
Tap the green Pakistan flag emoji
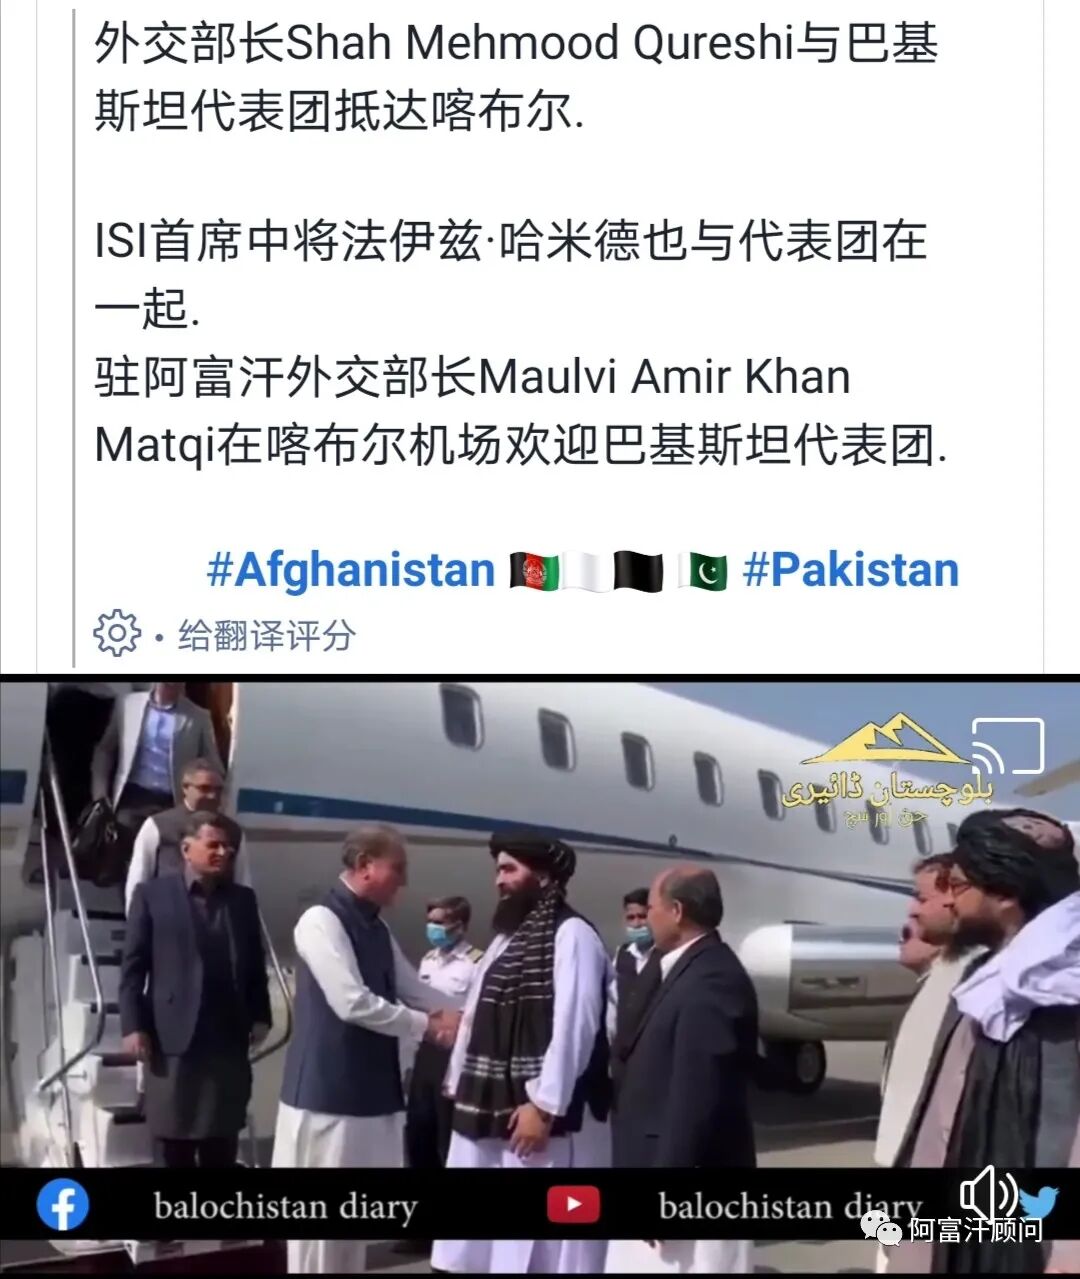coord(702,570)
